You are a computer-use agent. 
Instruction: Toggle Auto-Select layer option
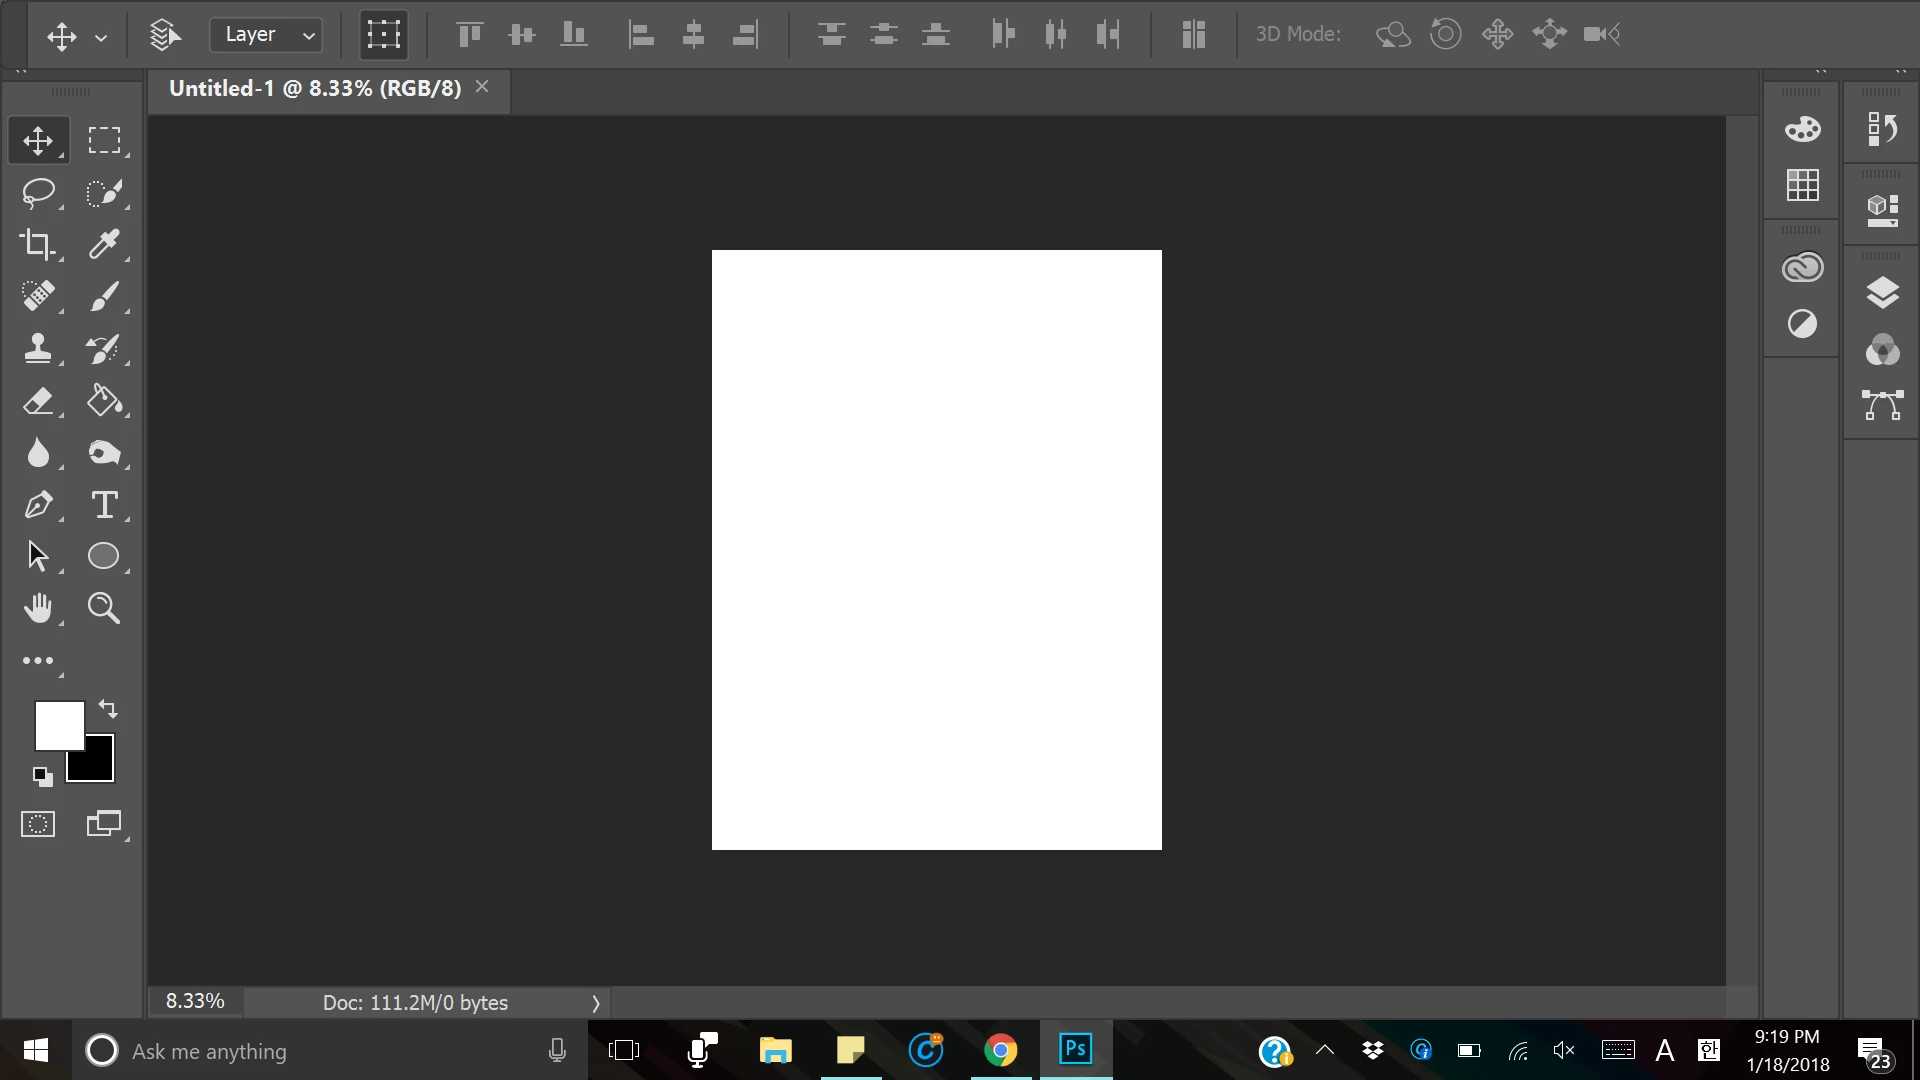(x=165, y=35)
